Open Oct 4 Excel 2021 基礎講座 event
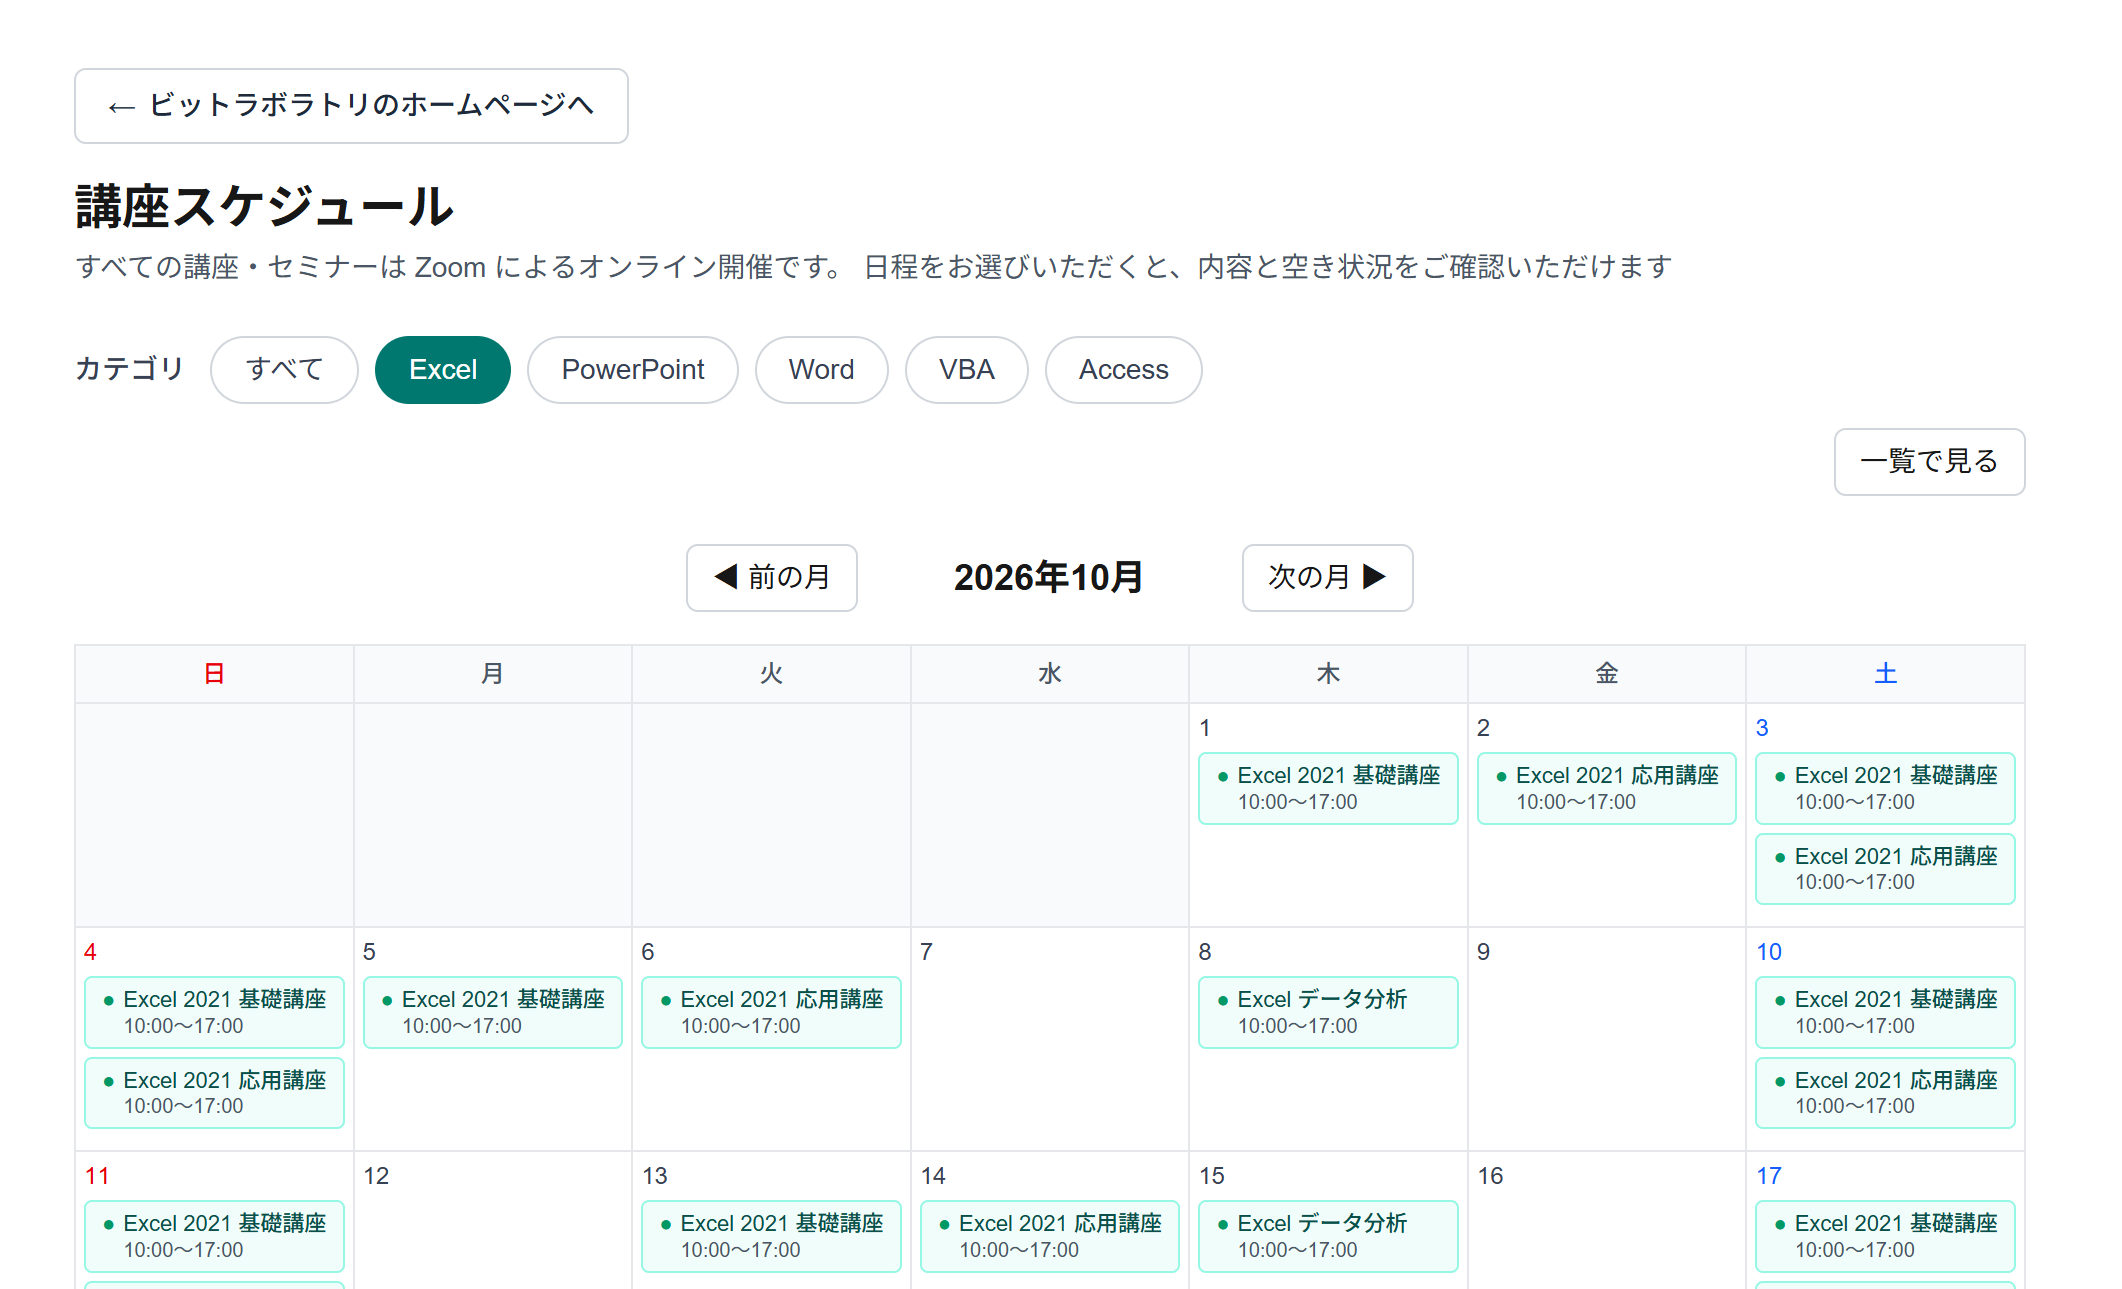The width and height of the screenshot is (2122, 1289). coord(214,1012)
